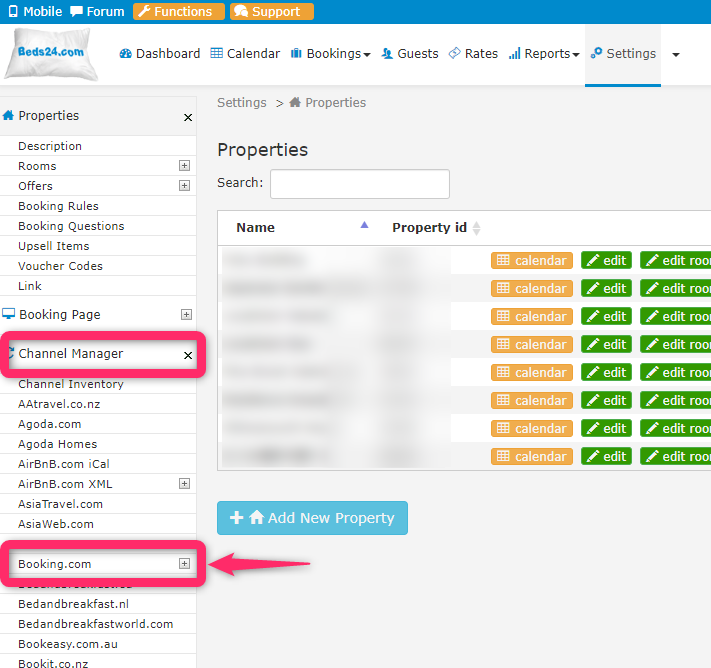Open Booking Questions in the sidebar
The image size is (711, 668).
tap(71, 226)
